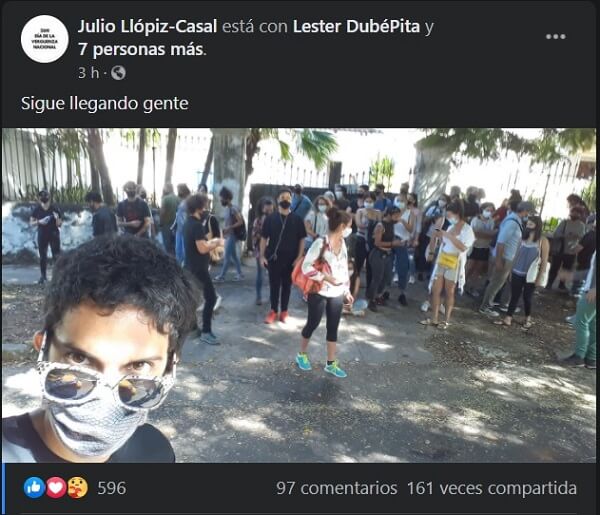Open the street crowd selfie photo

[x=299, y=295]
